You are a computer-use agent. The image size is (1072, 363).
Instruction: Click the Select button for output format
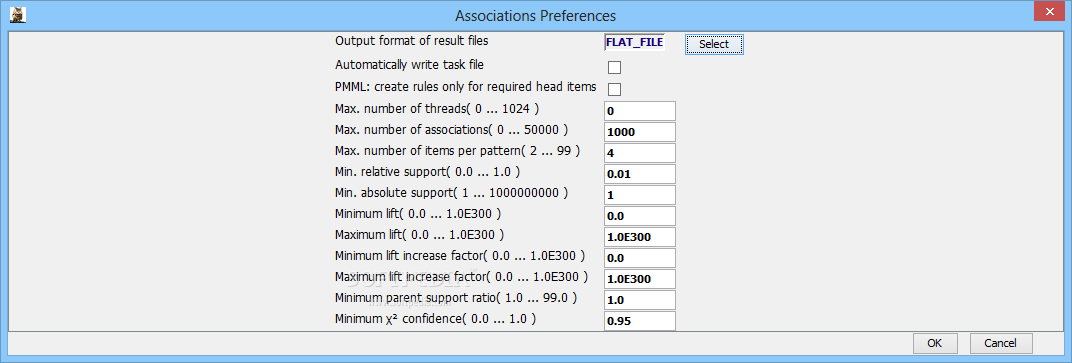coord(714,44)
